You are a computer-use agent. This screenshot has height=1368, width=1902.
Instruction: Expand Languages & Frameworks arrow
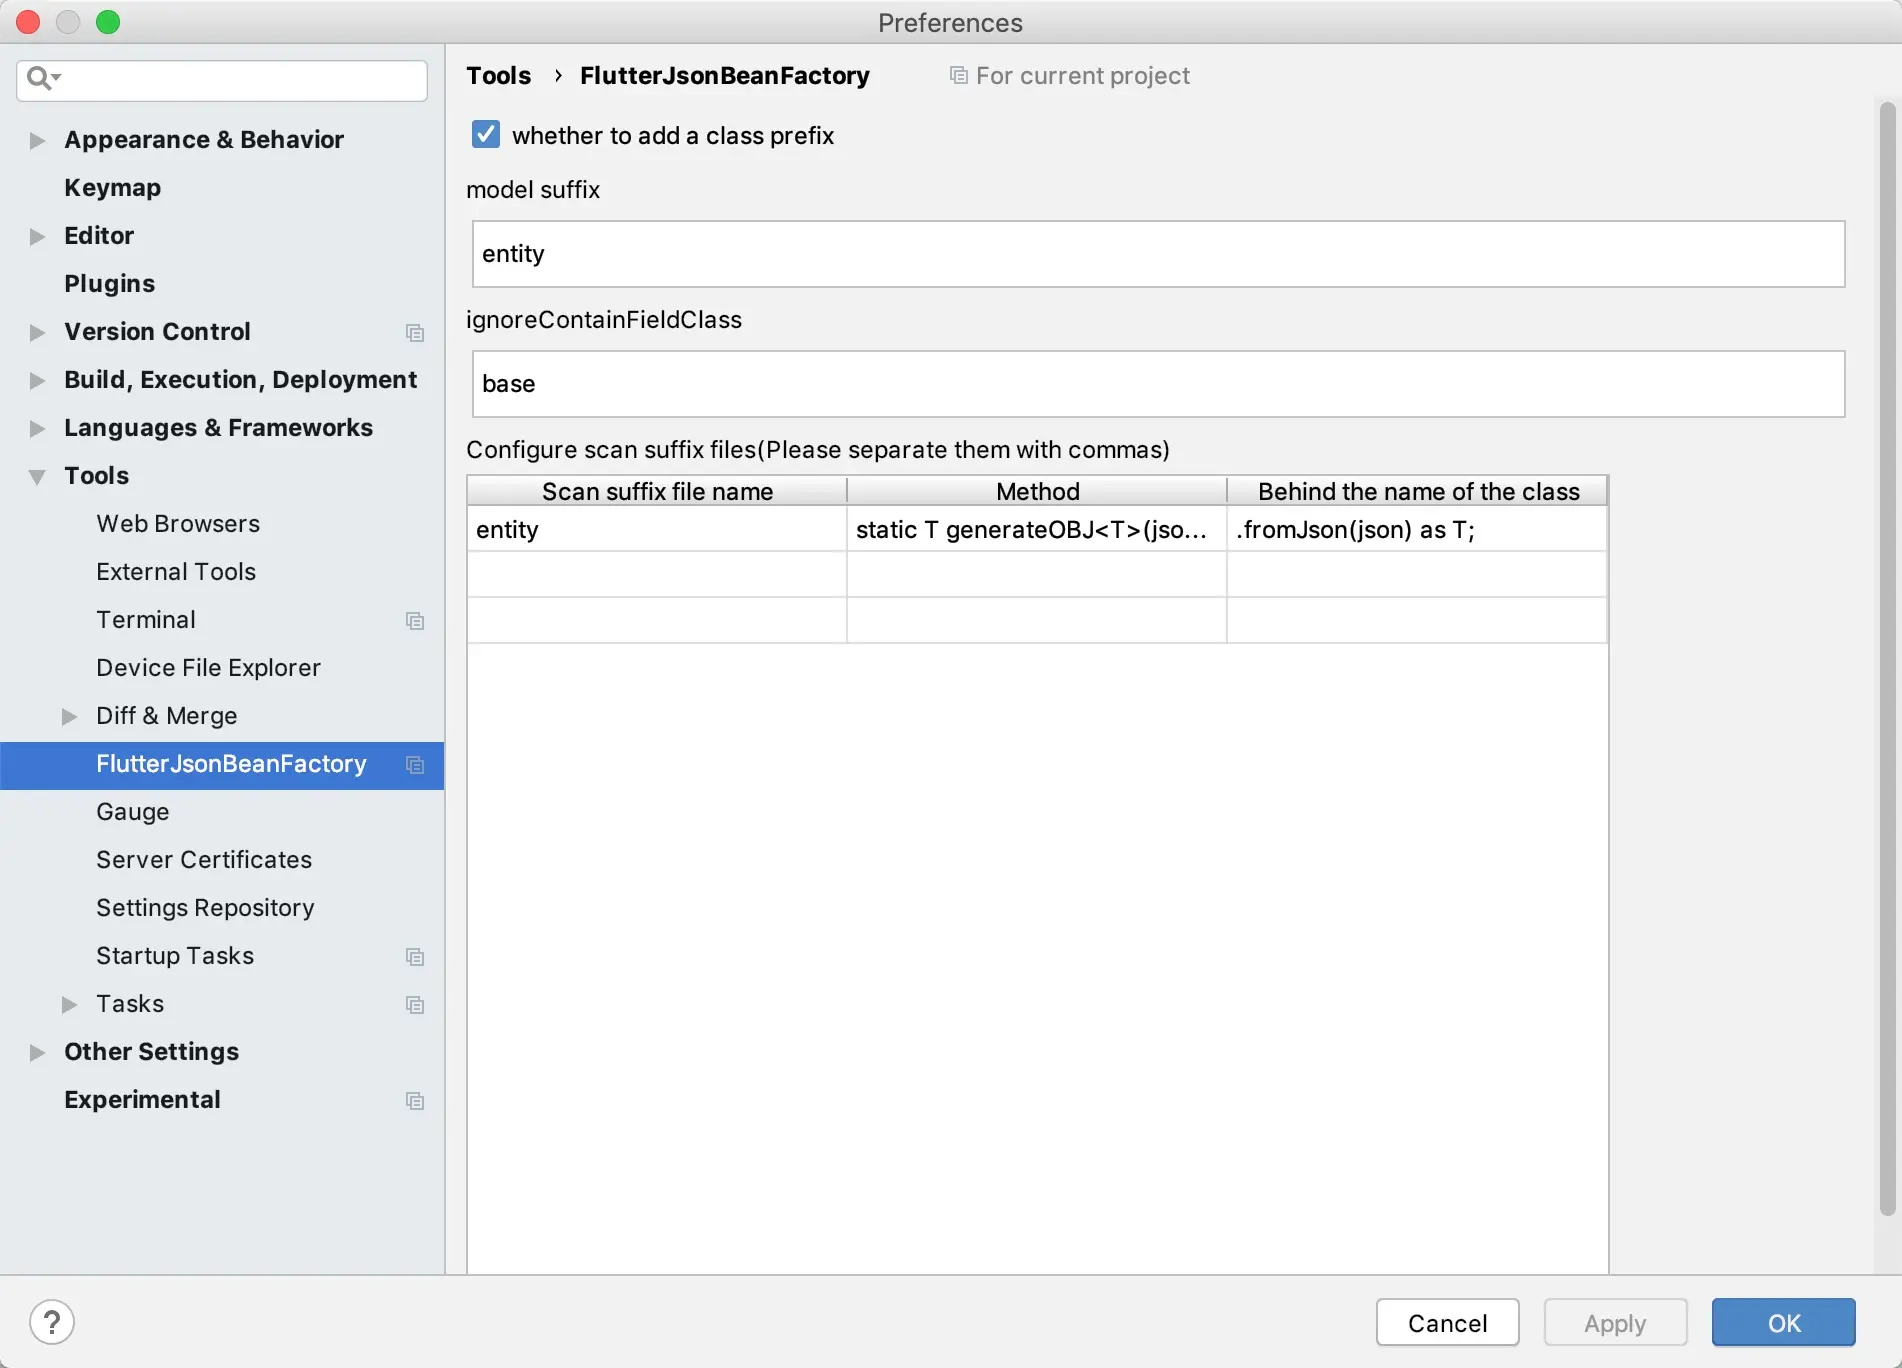pos(37,428)
